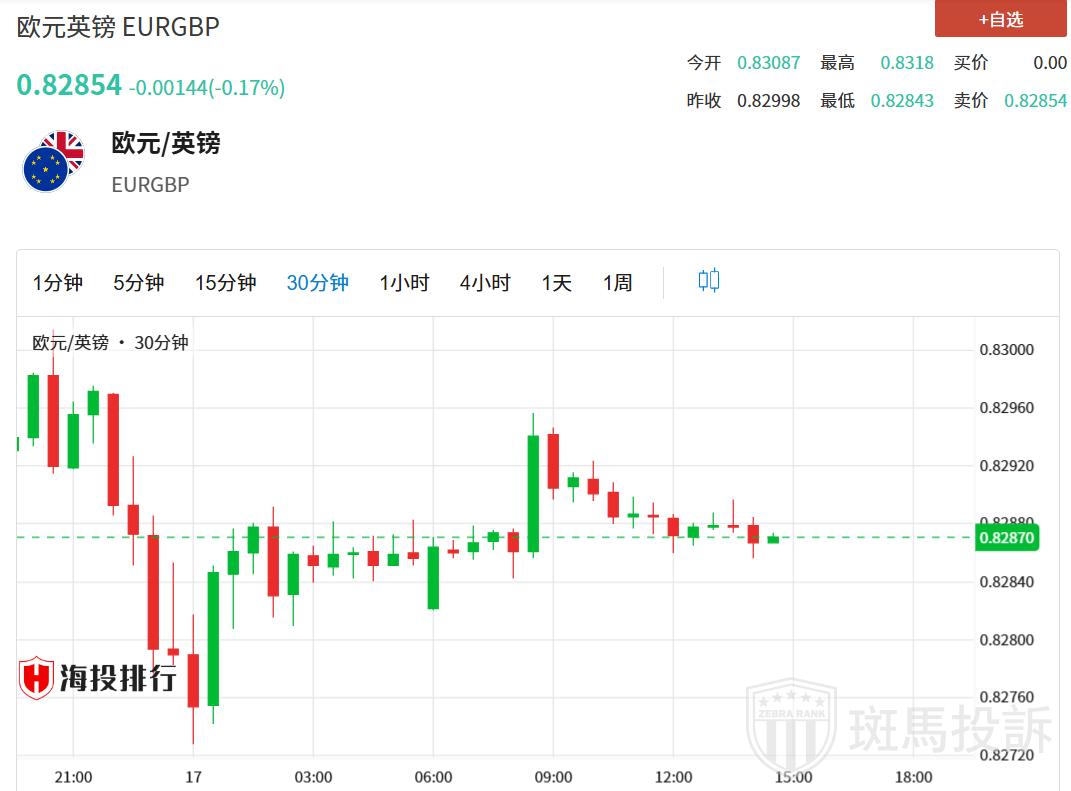
Task: Click the 0.83000 price axis label
Action: click(1006, 350)
